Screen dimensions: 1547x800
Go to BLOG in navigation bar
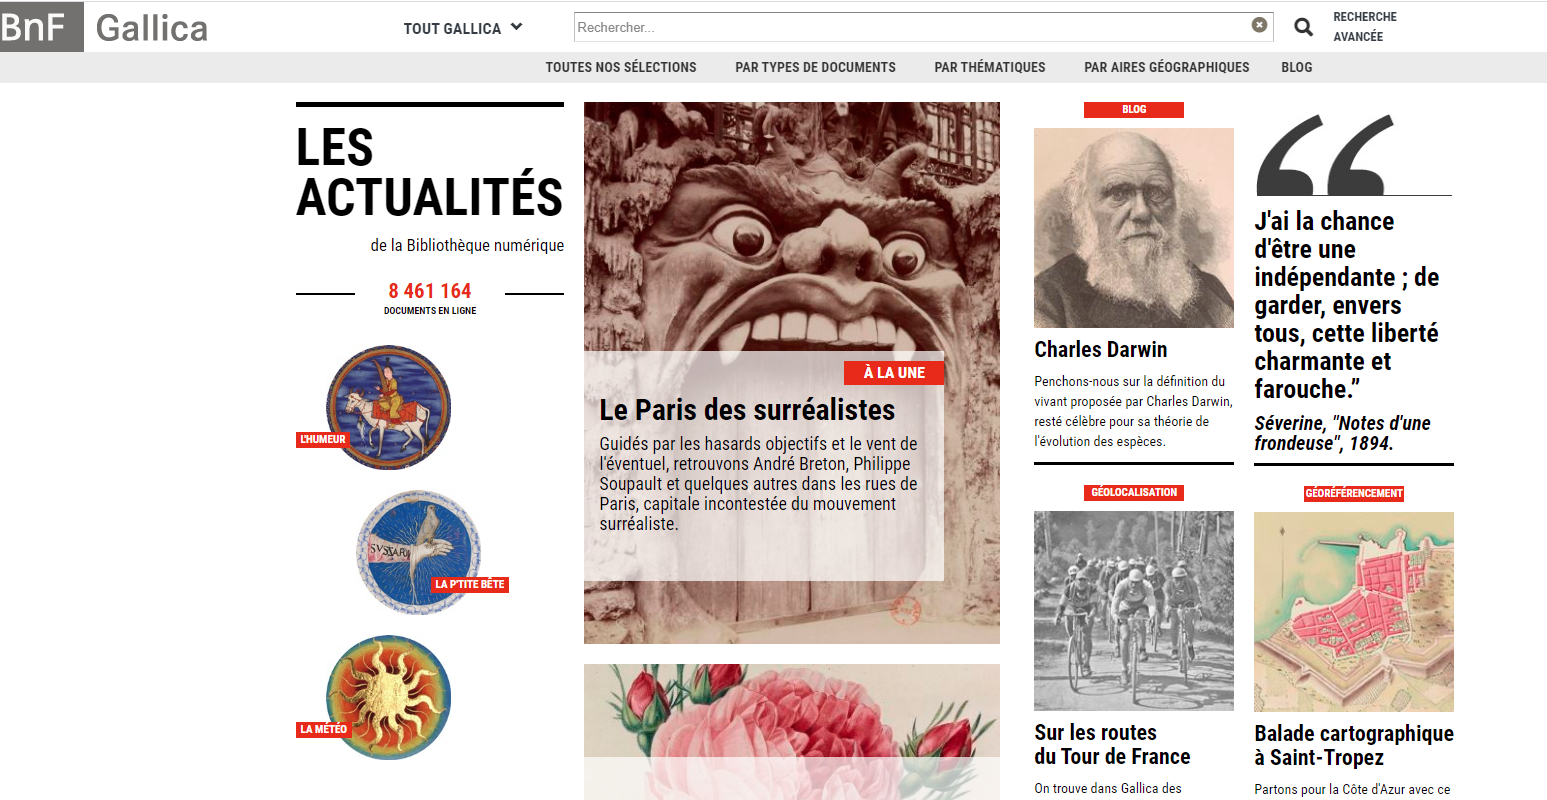tap(1297, 67)
